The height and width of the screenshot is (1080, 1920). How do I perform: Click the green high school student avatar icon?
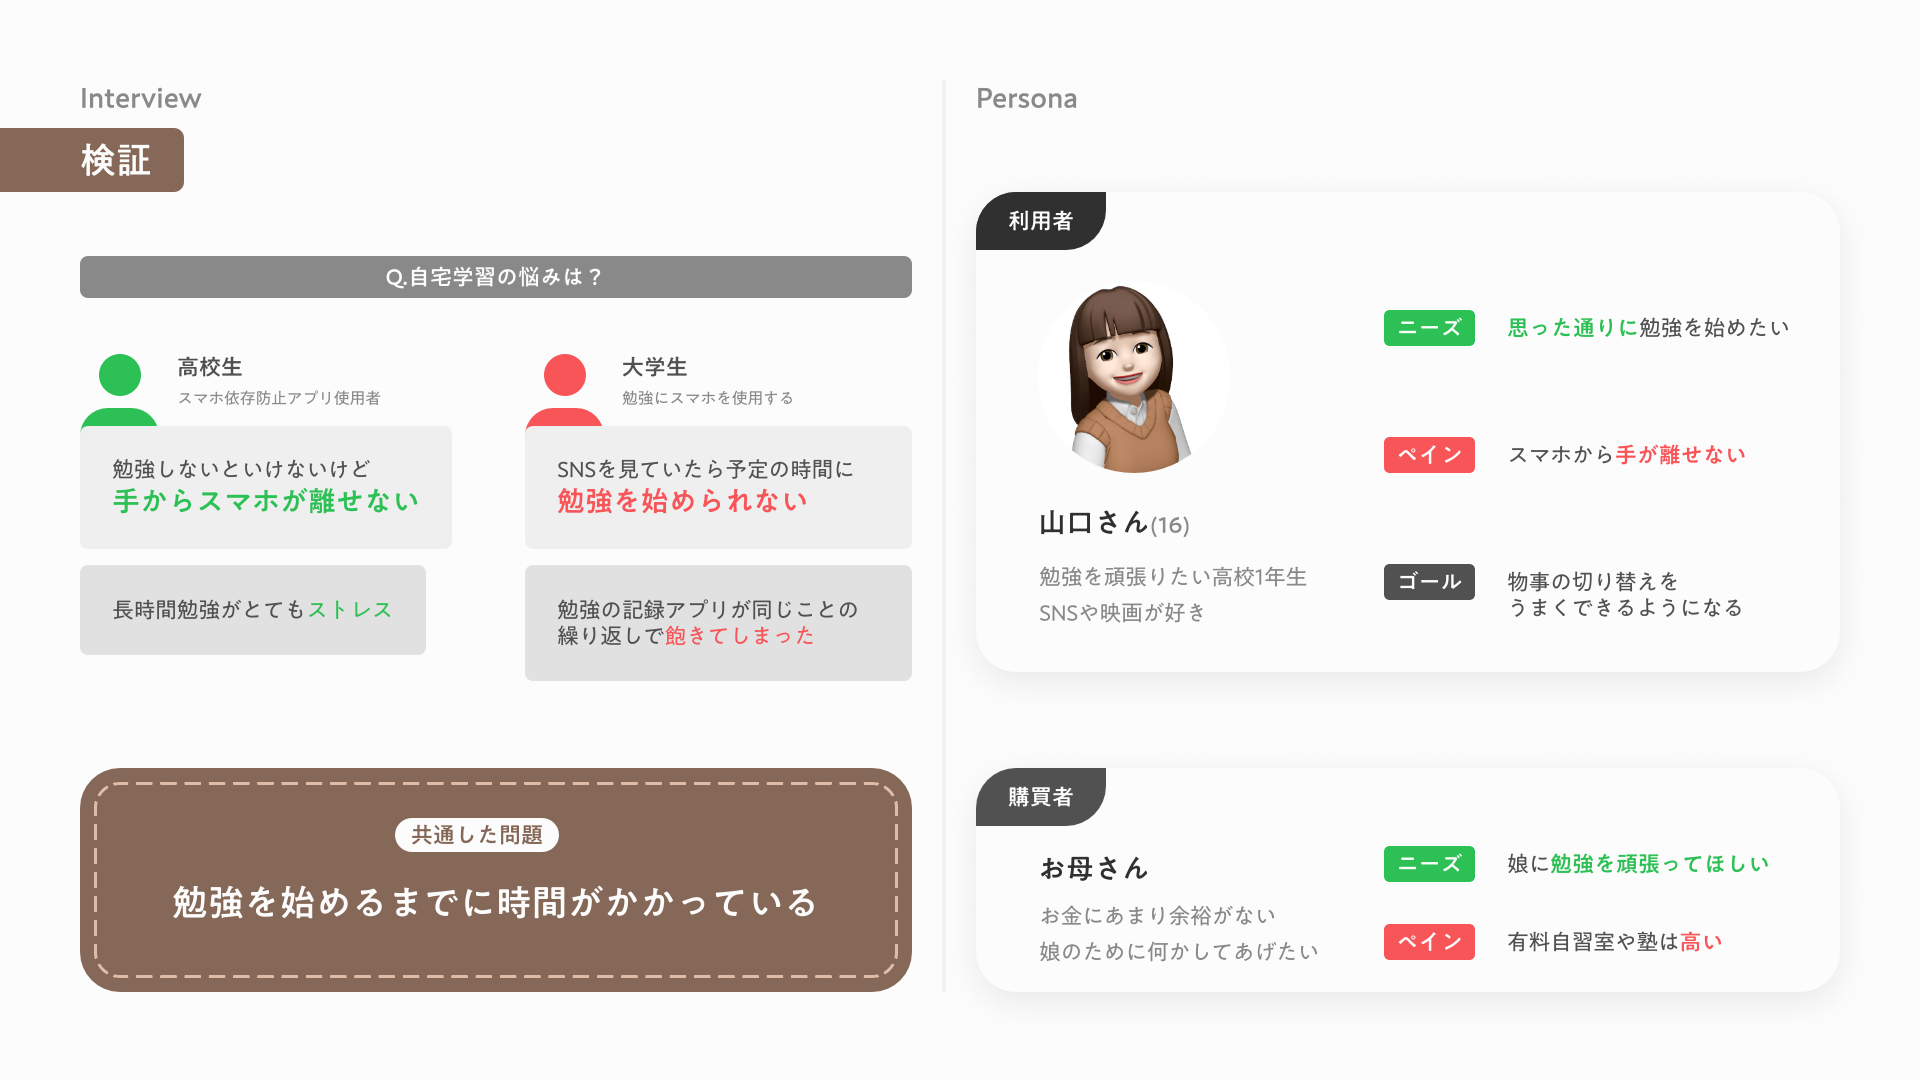[120, 388]
